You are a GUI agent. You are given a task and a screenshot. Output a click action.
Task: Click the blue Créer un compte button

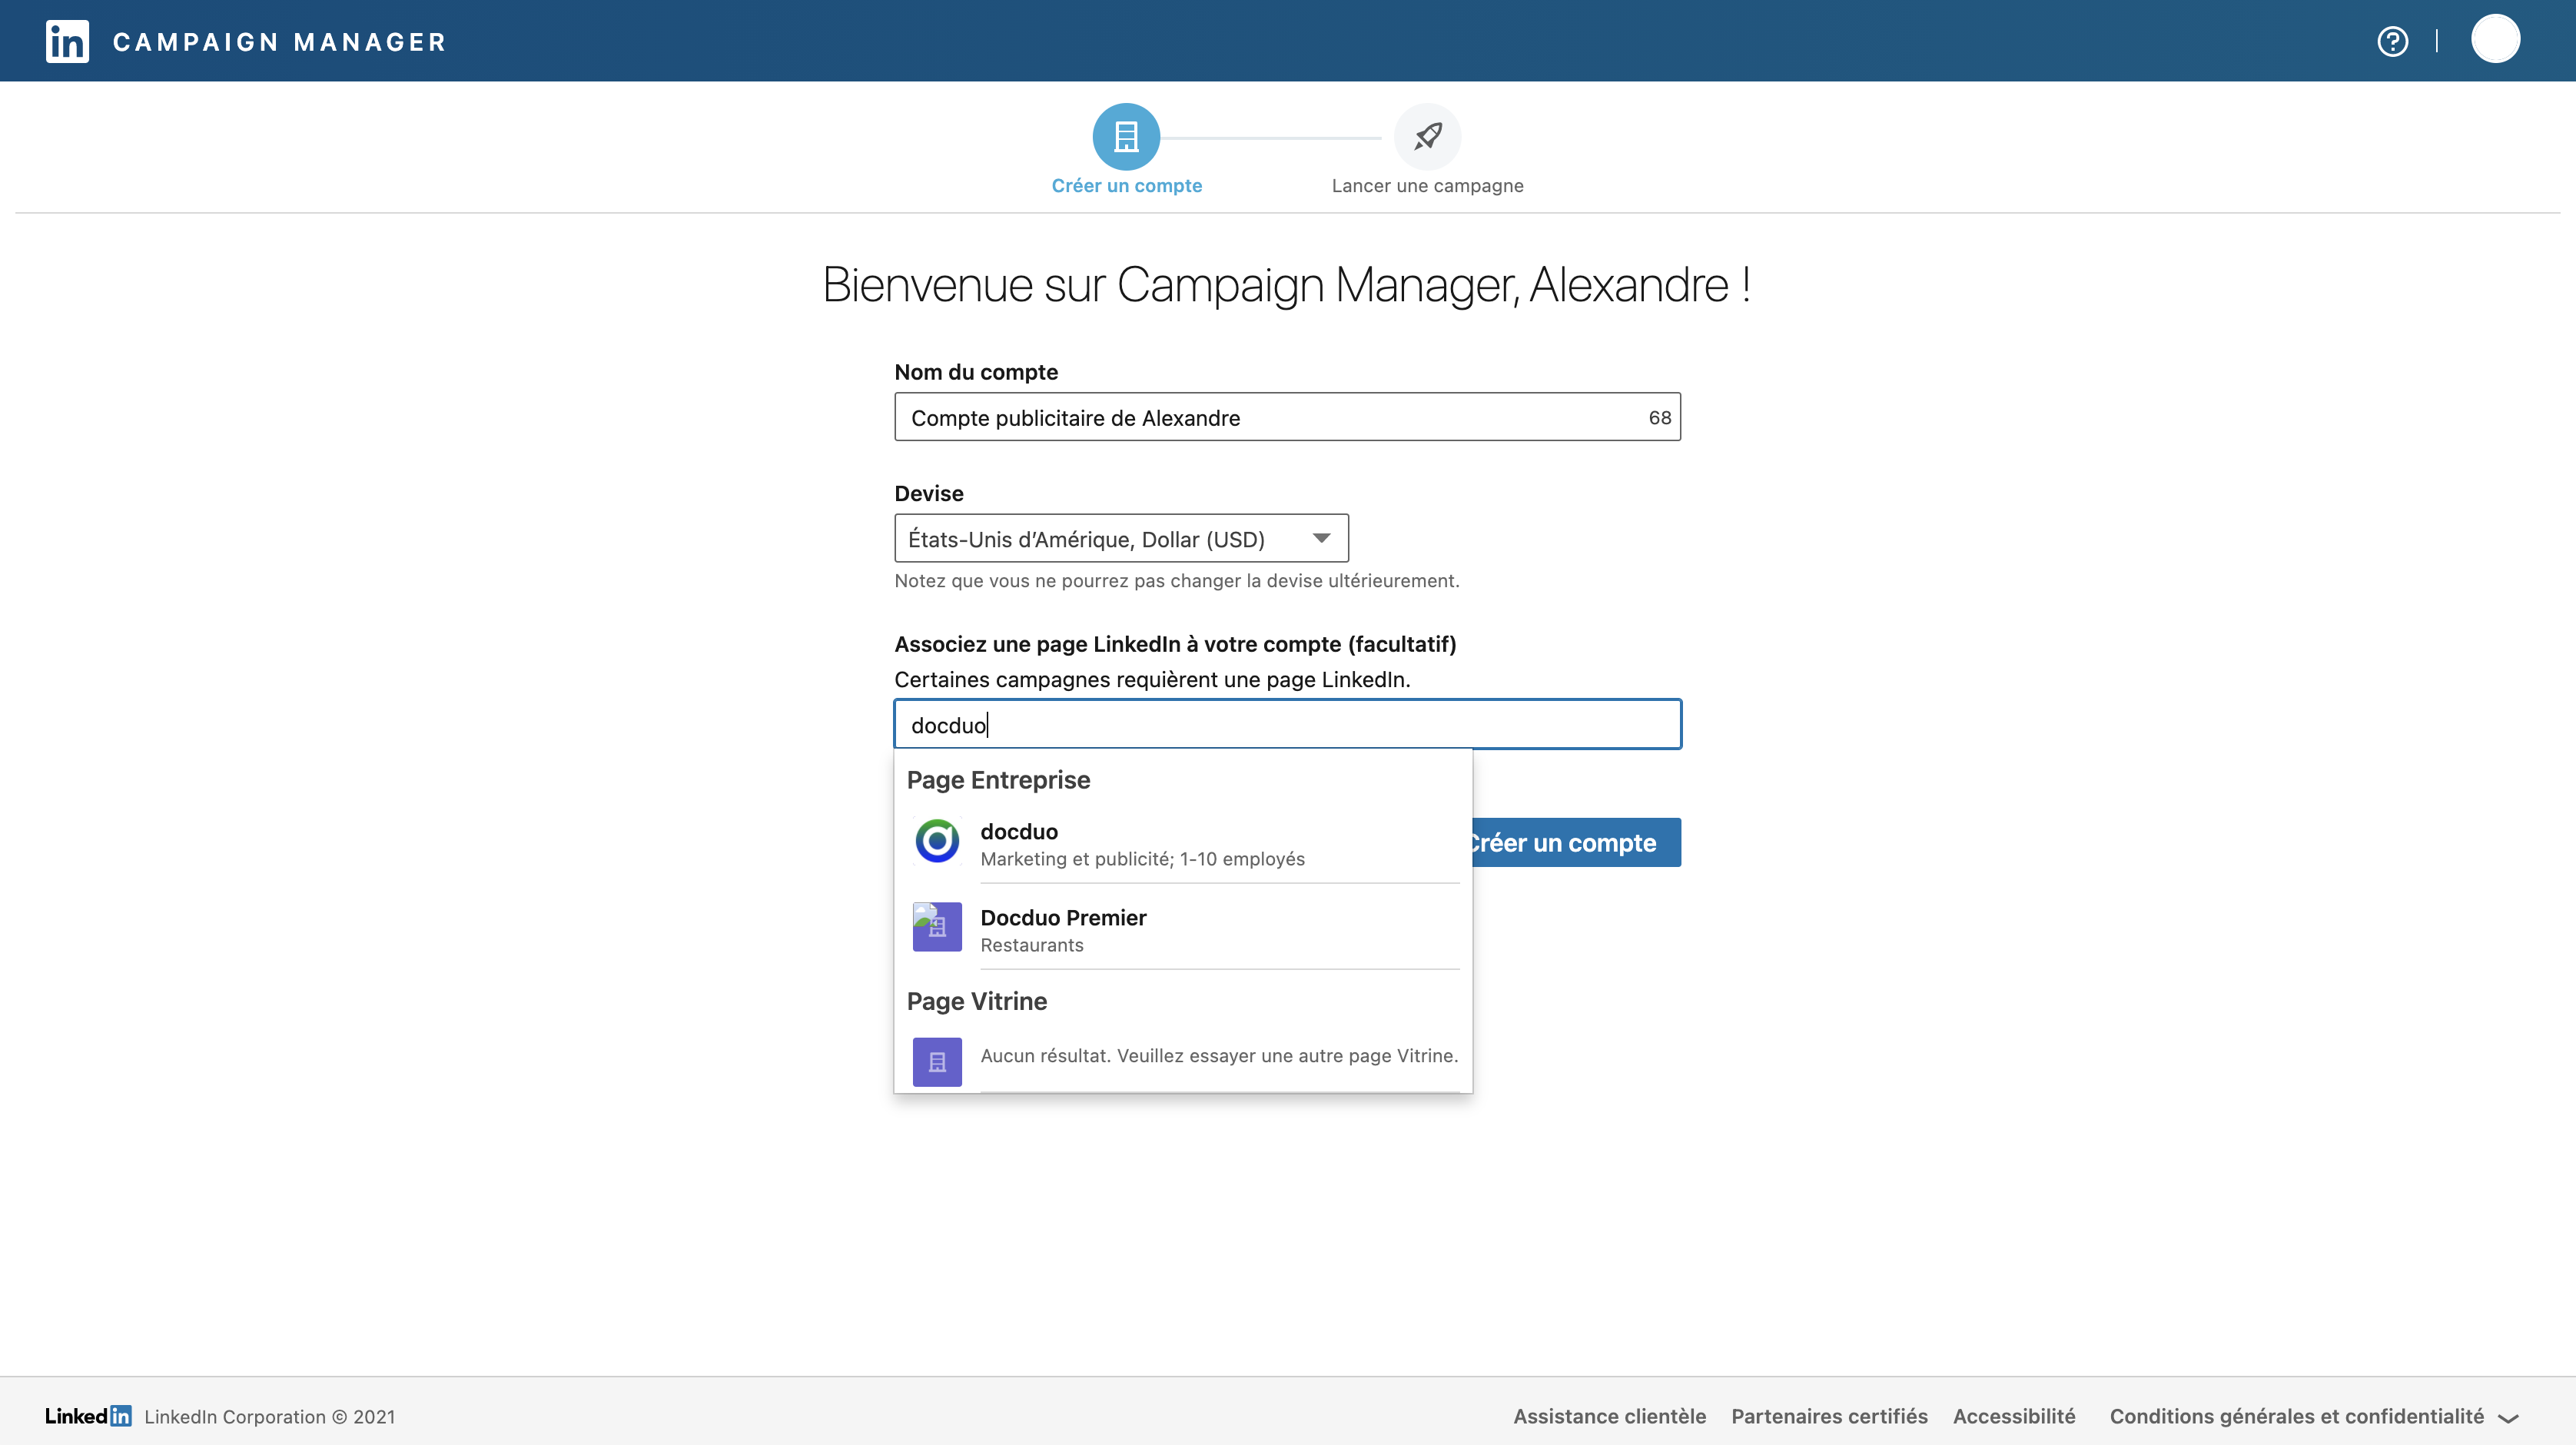(1576, 843)
